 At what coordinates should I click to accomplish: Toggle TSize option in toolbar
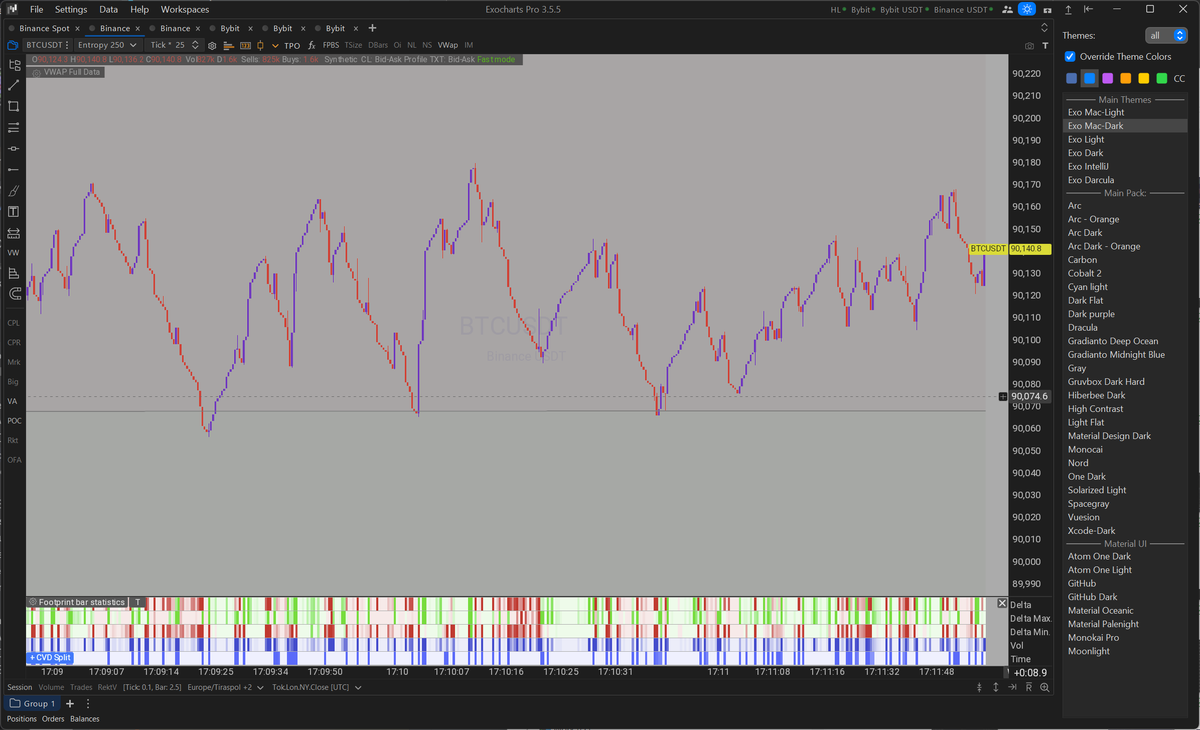(x=353, y=45)
